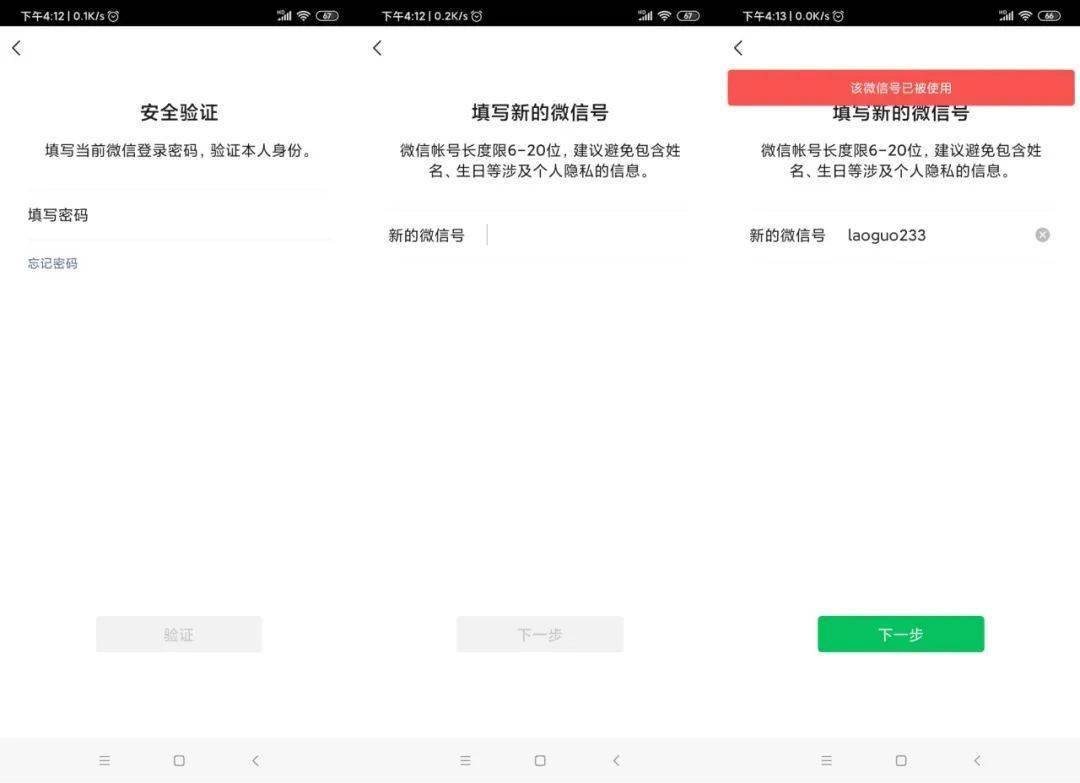The width and height of the screenshot is (1080, 783).
Task: Tap the system back key on the middle phone
Action: click(x=616, y=760)
